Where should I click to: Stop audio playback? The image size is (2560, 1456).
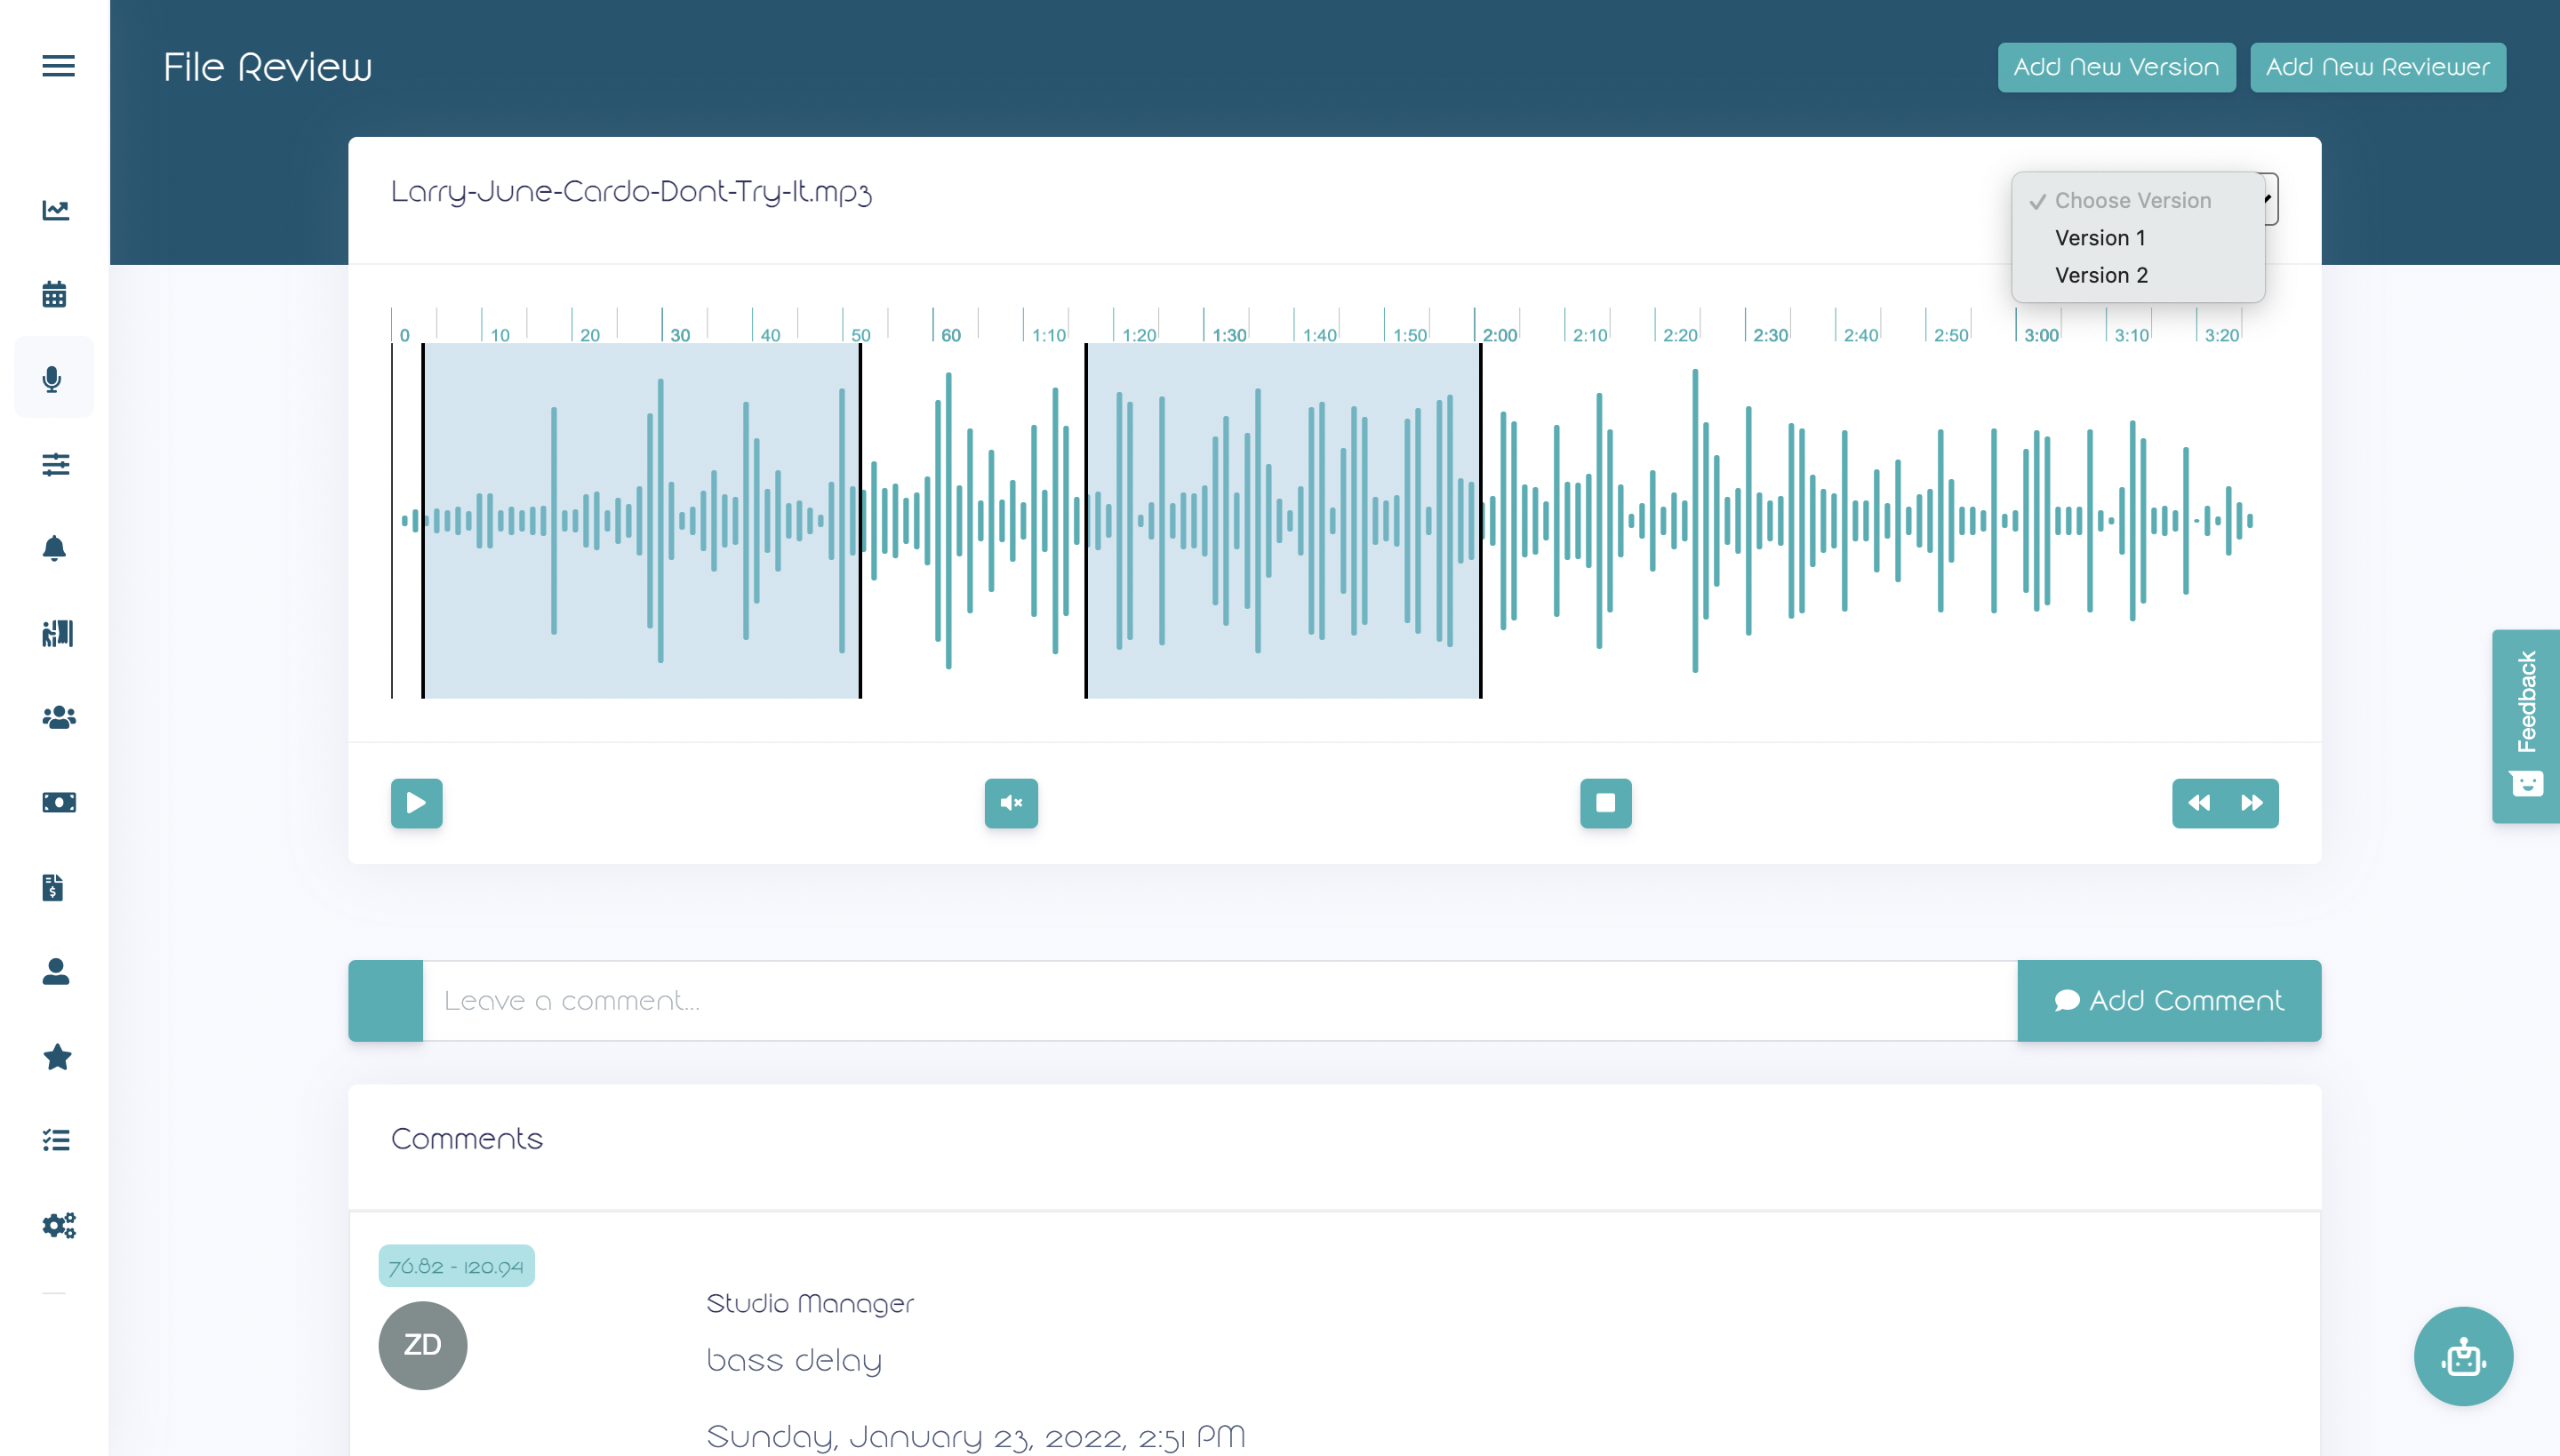tap(1606, 803)
